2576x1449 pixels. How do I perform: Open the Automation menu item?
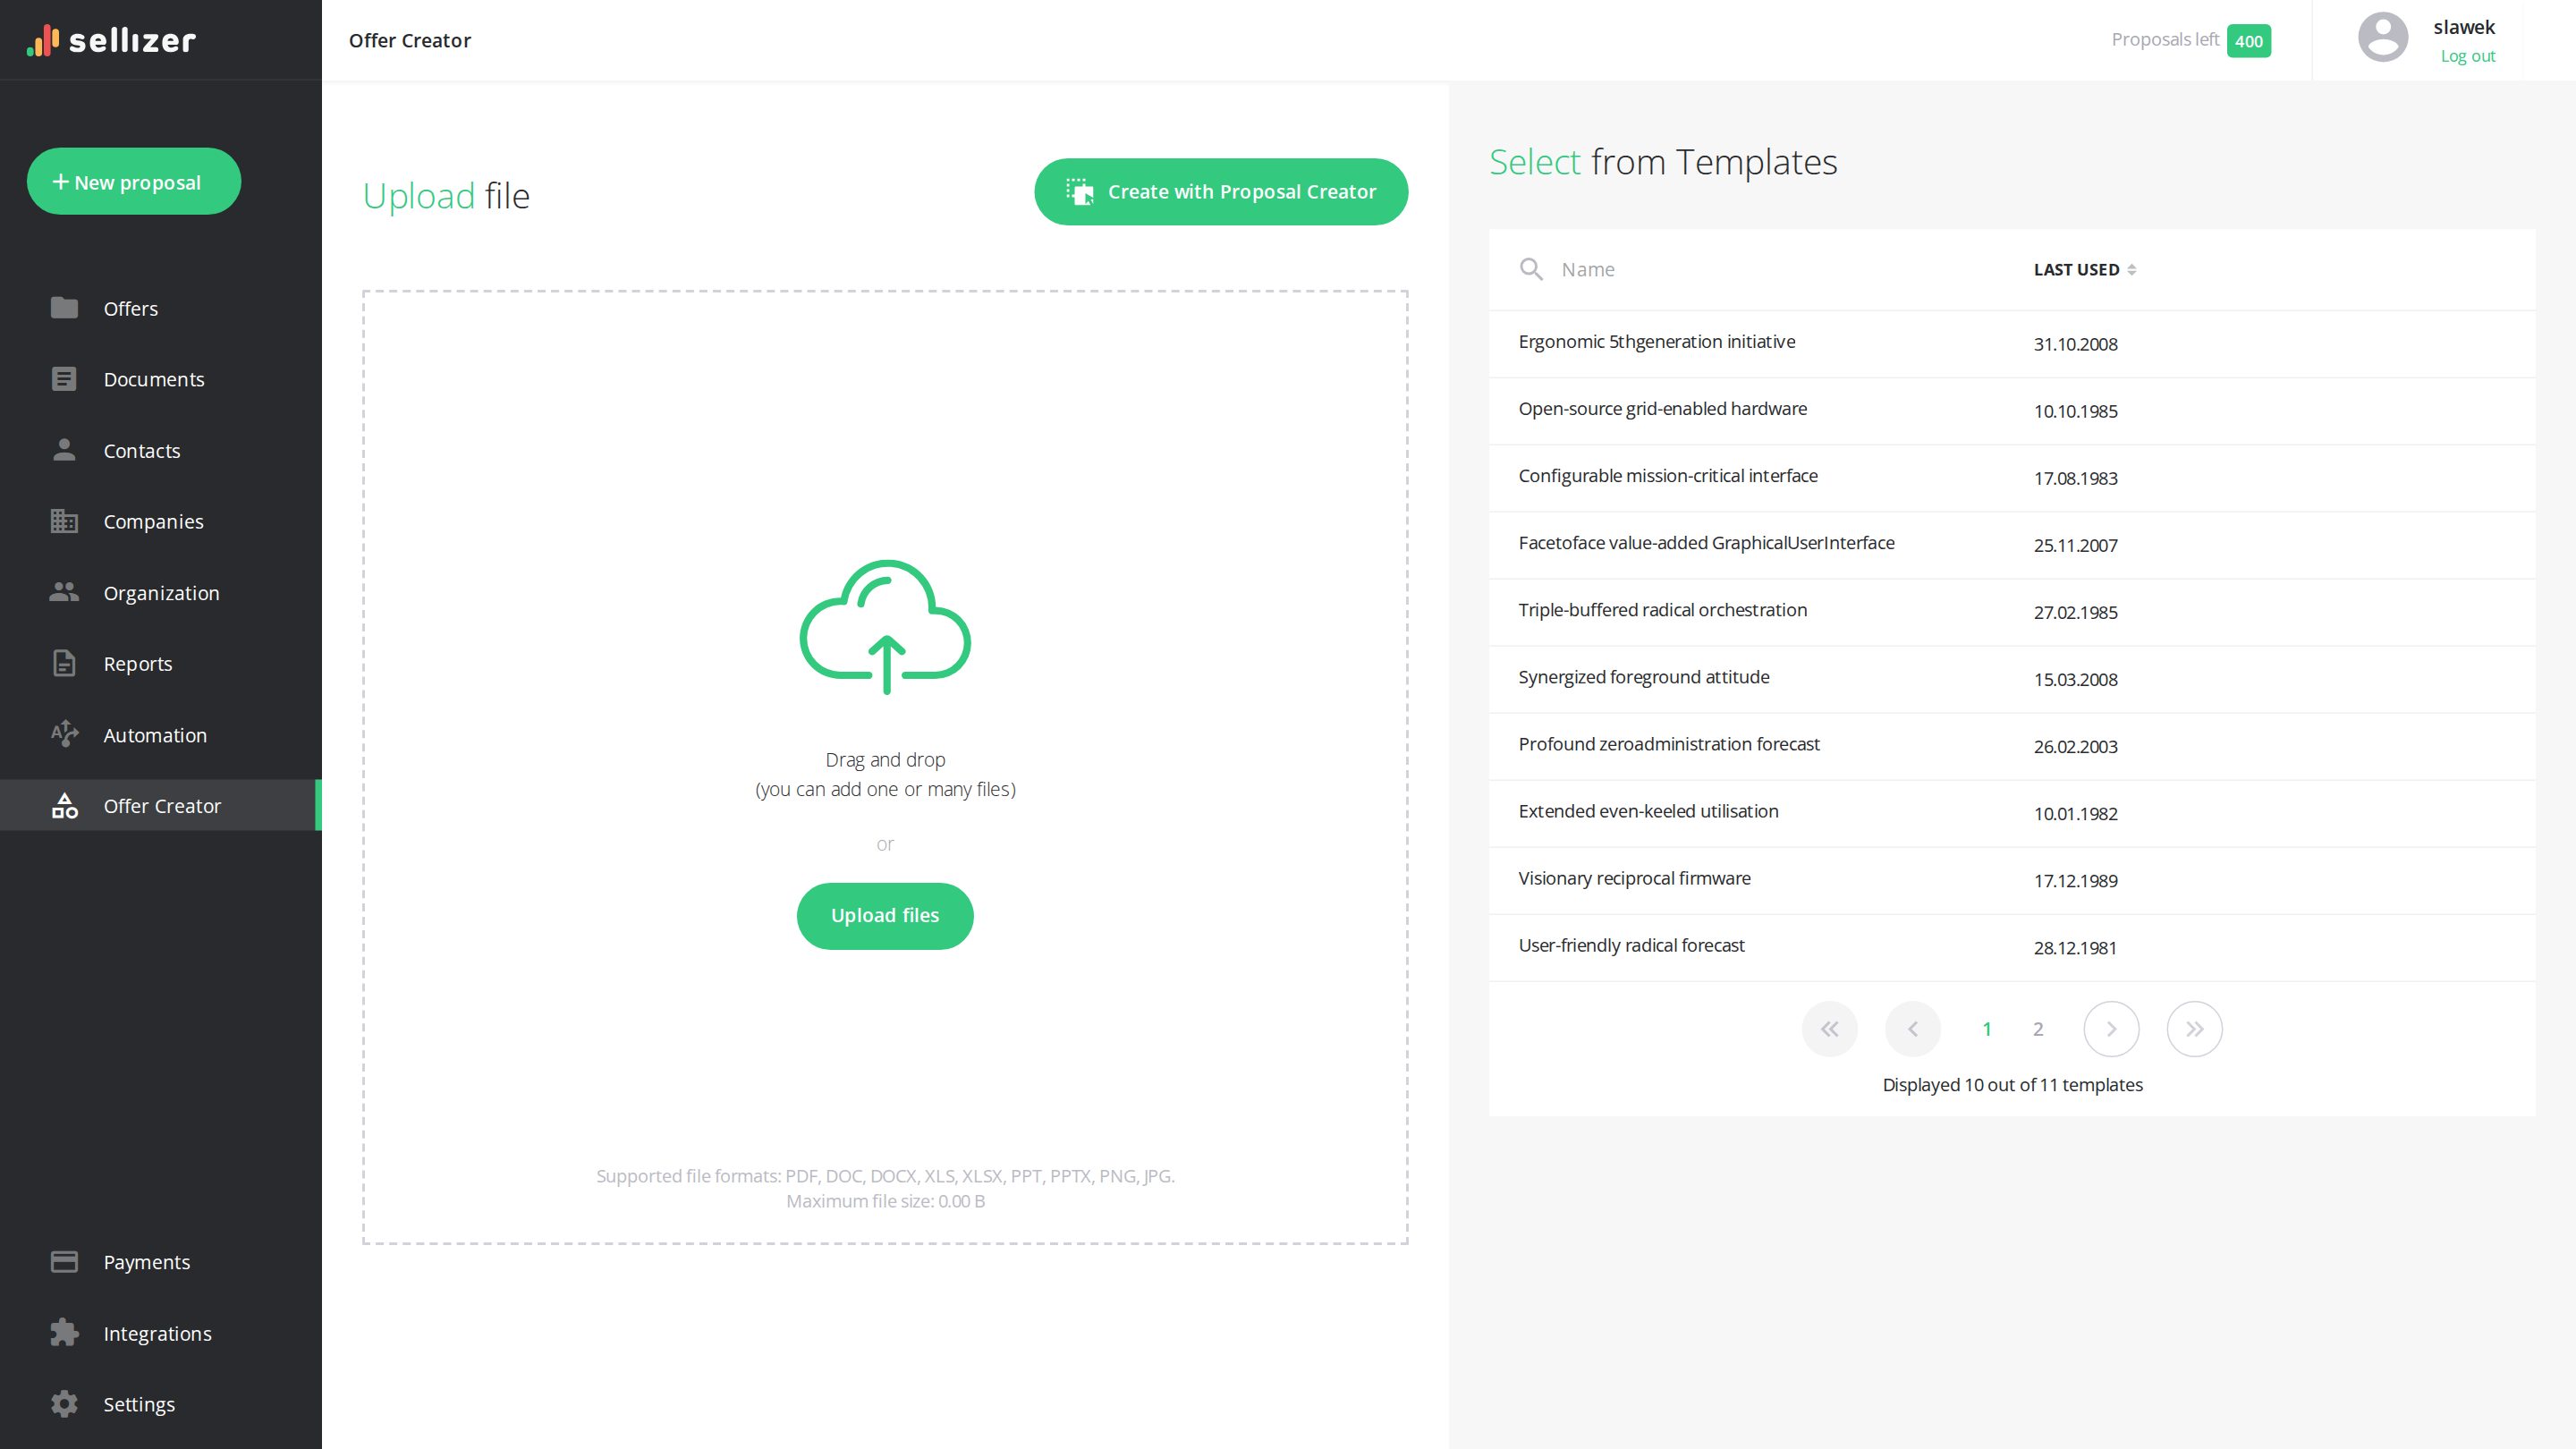(x=161, y=734)
